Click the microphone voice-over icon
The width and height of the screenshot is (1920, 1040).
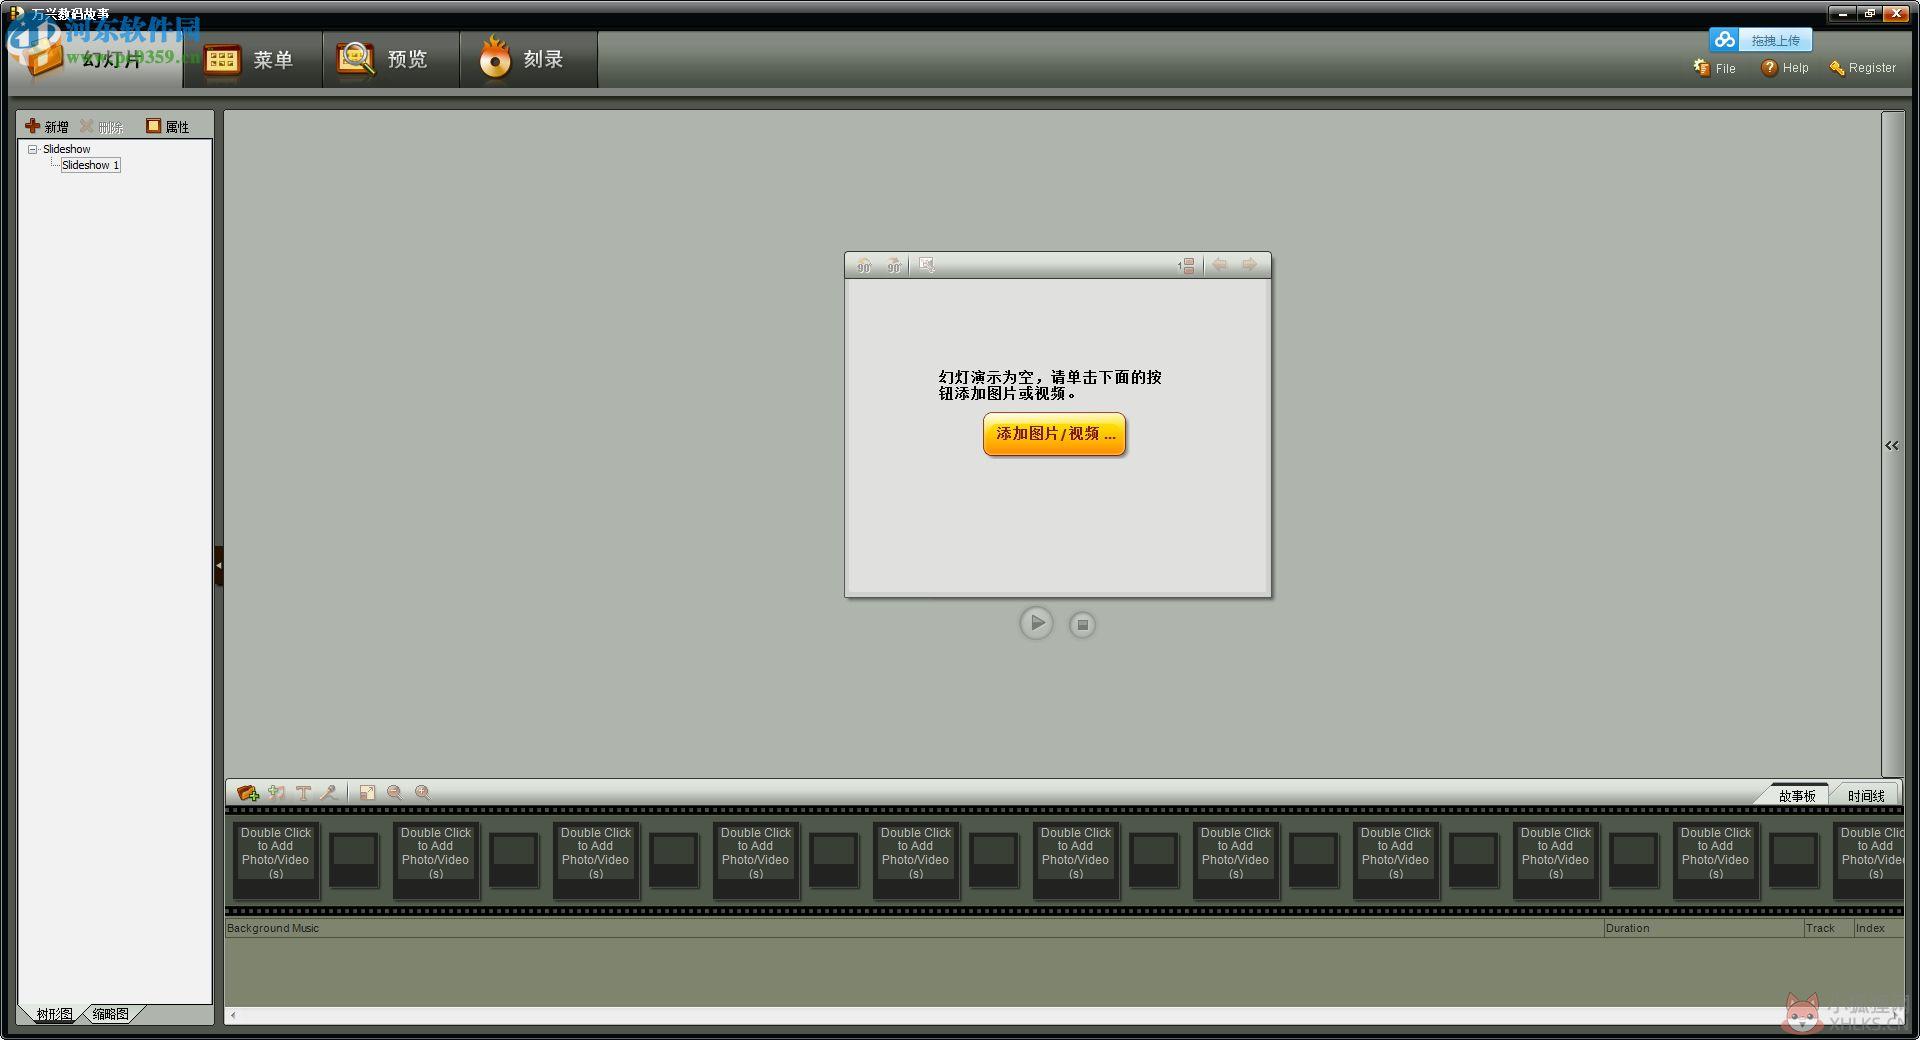tap(328, 793)
